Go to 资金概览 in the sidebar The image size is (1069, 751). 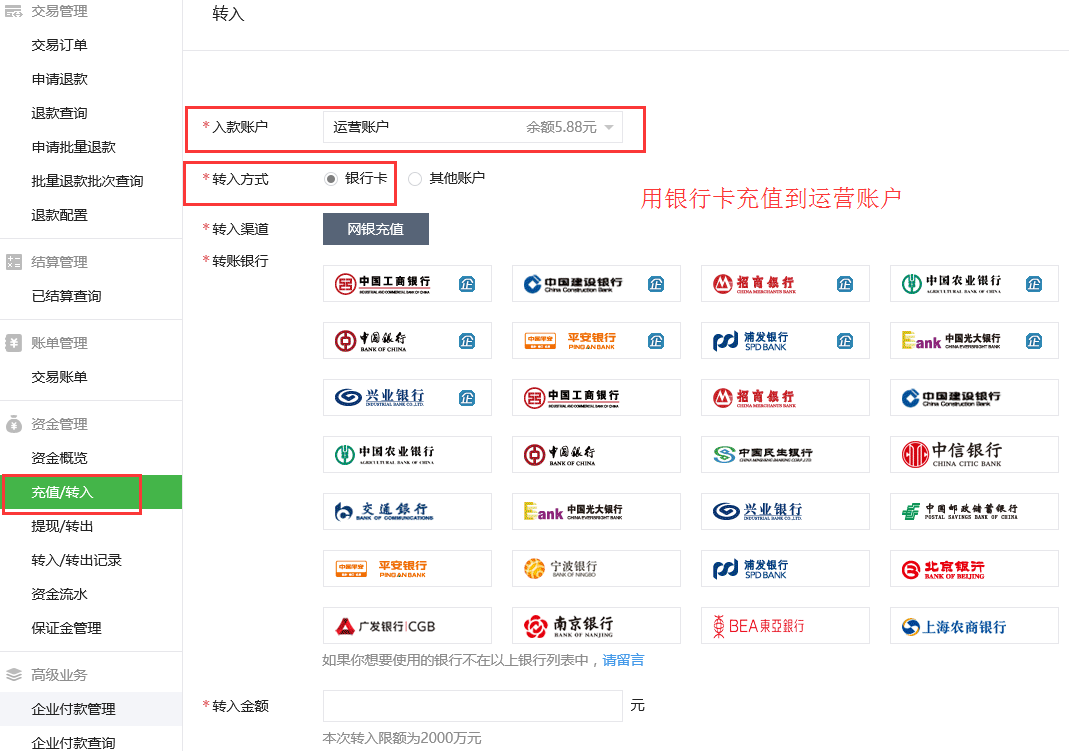pyautogui.click(x=59, y=458)
